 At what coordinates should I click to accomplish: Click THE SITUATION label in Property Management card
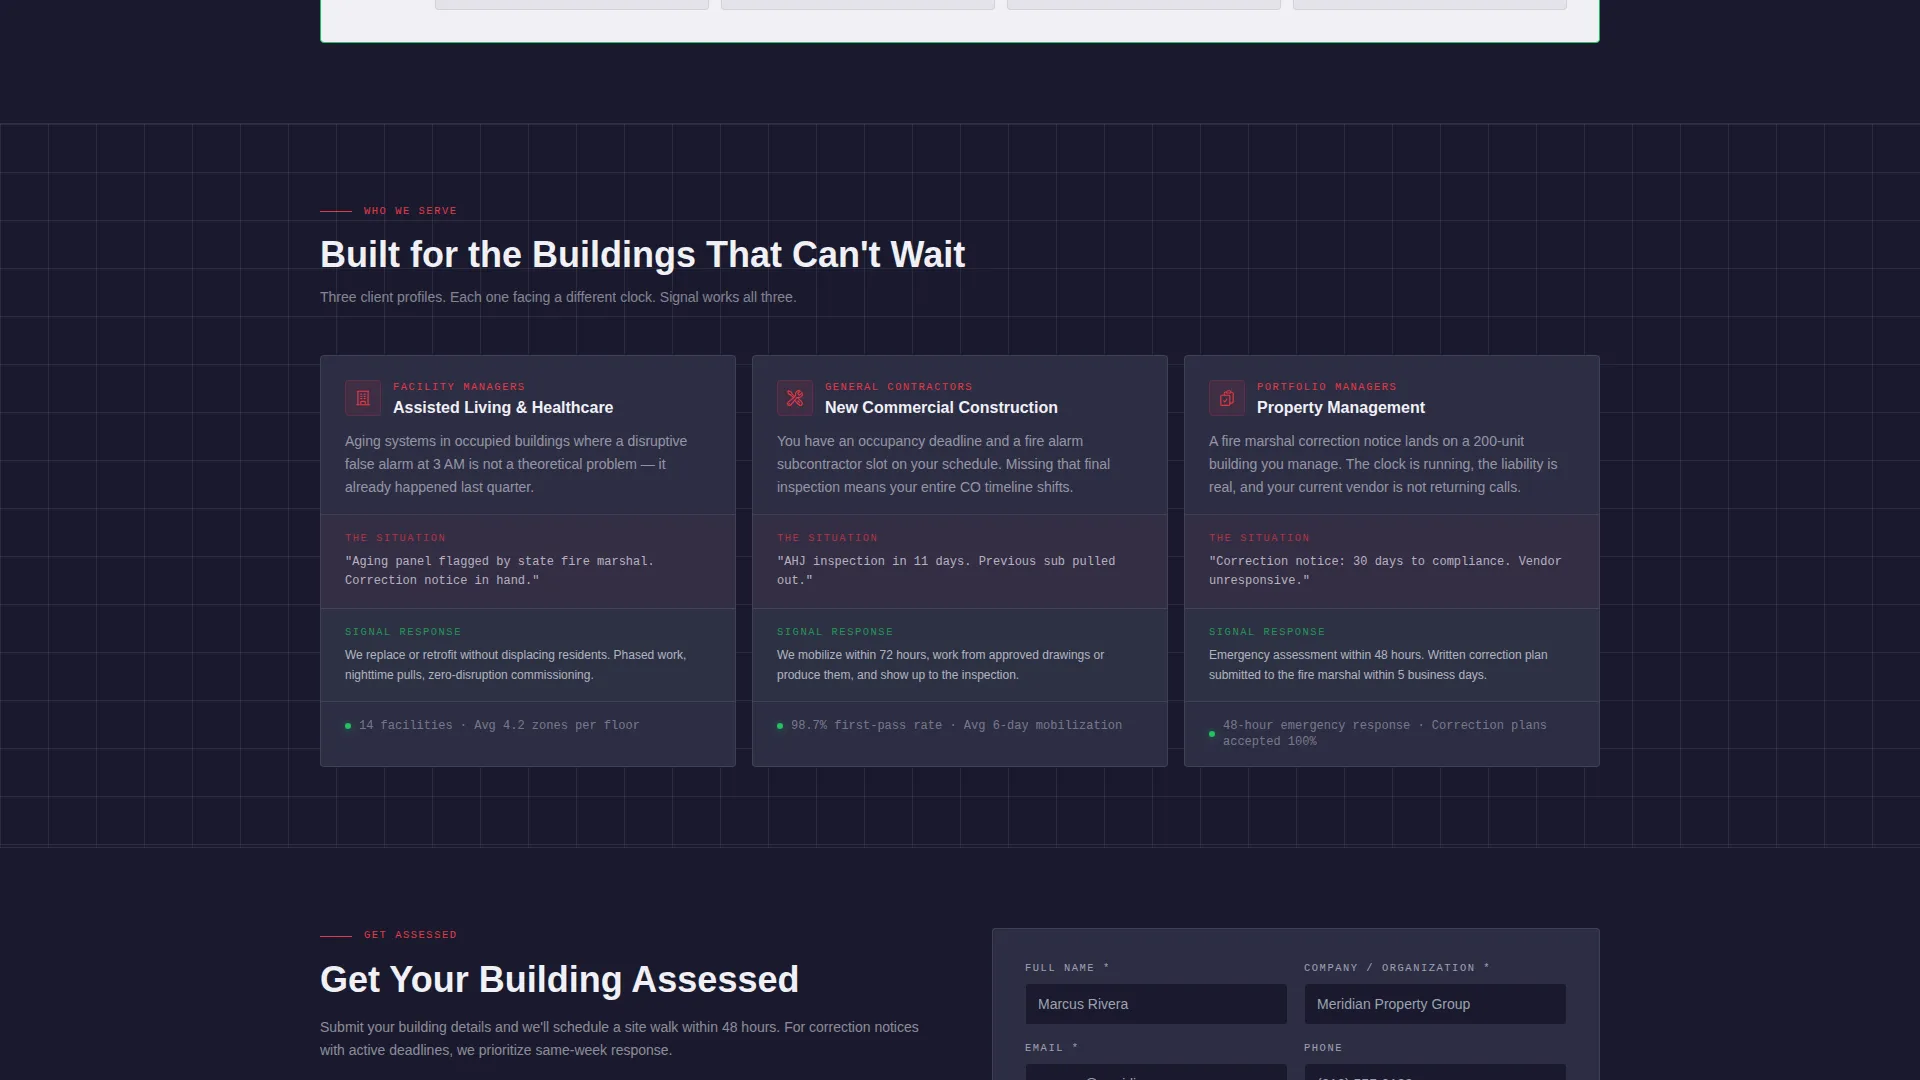[x=1259, y=538]
